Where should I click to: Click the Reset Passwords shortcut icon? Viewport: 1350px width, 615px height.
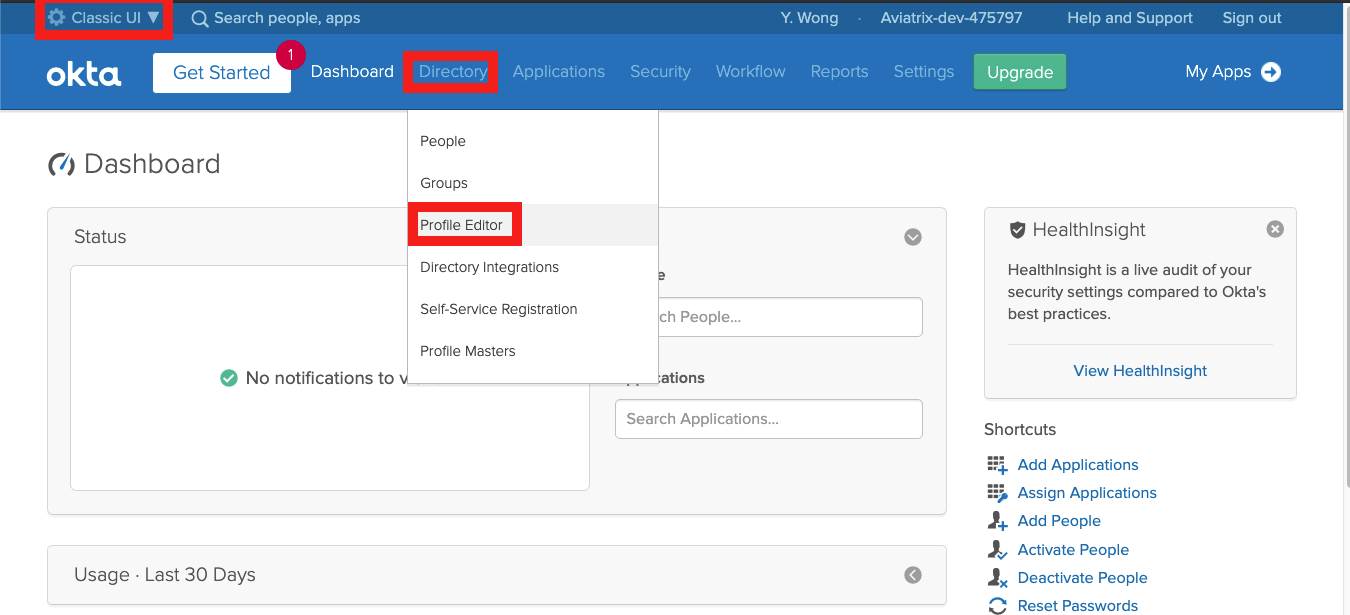(996, 606)
